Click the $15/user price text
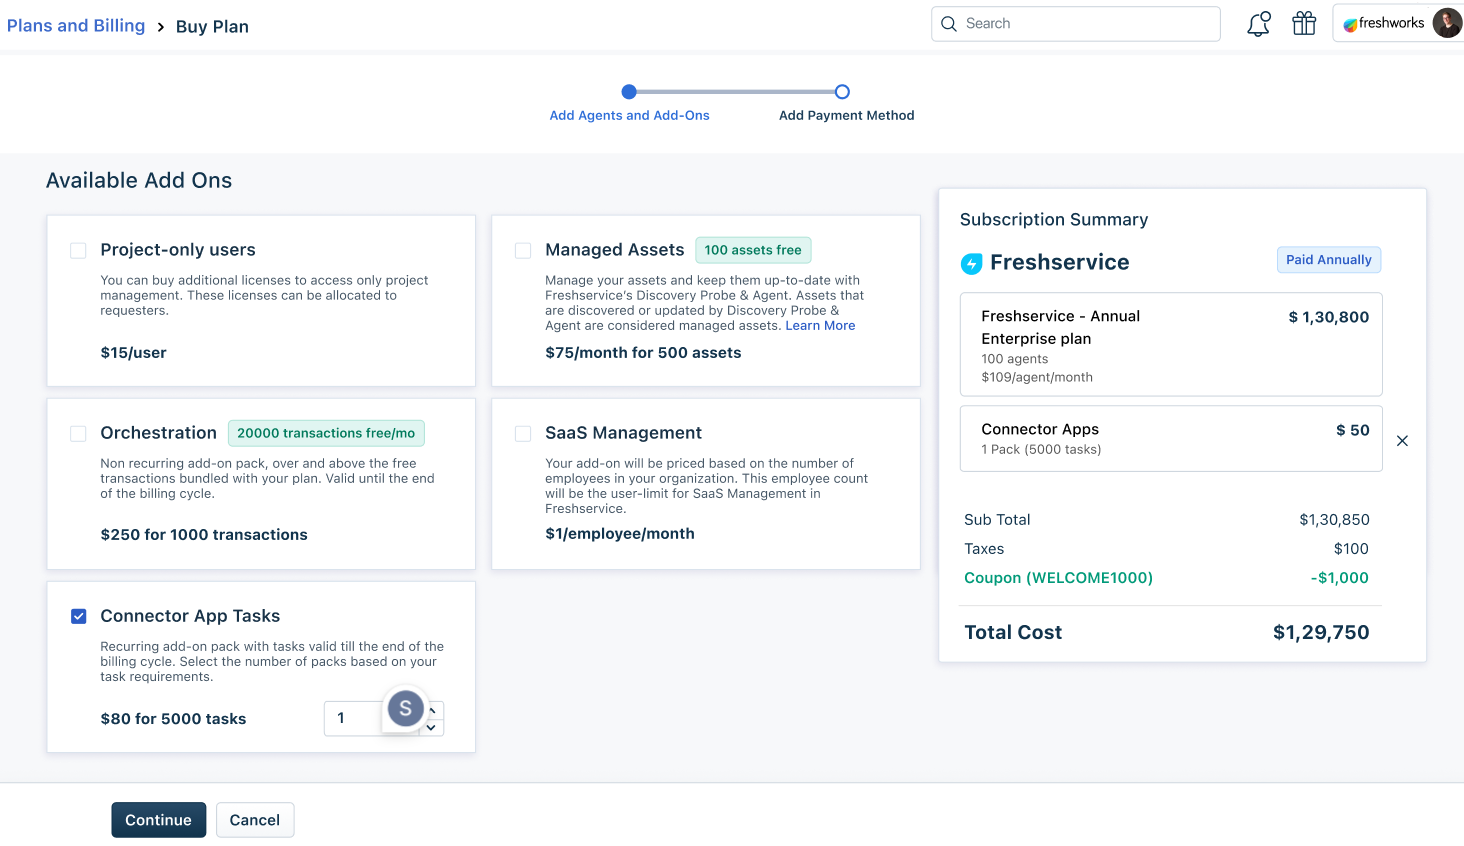Image resolution: width=1464 pixels, height=846 pixels. click(134, 353)
